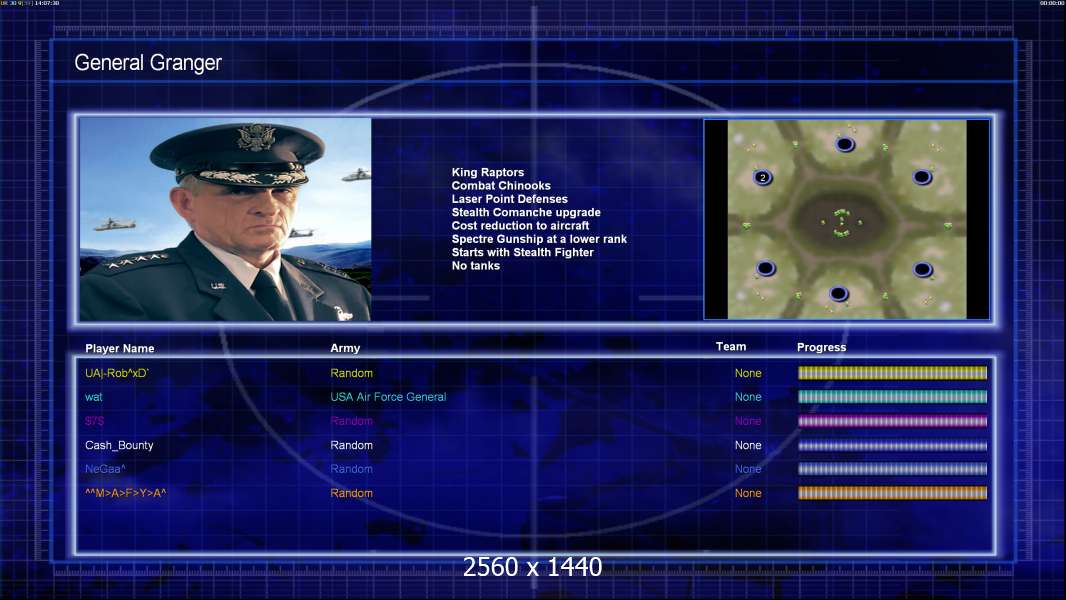Click team "None" in ^^M>A>F>Y>A^ row
This screenshot has height=600, width=1066.
[748, 493]
